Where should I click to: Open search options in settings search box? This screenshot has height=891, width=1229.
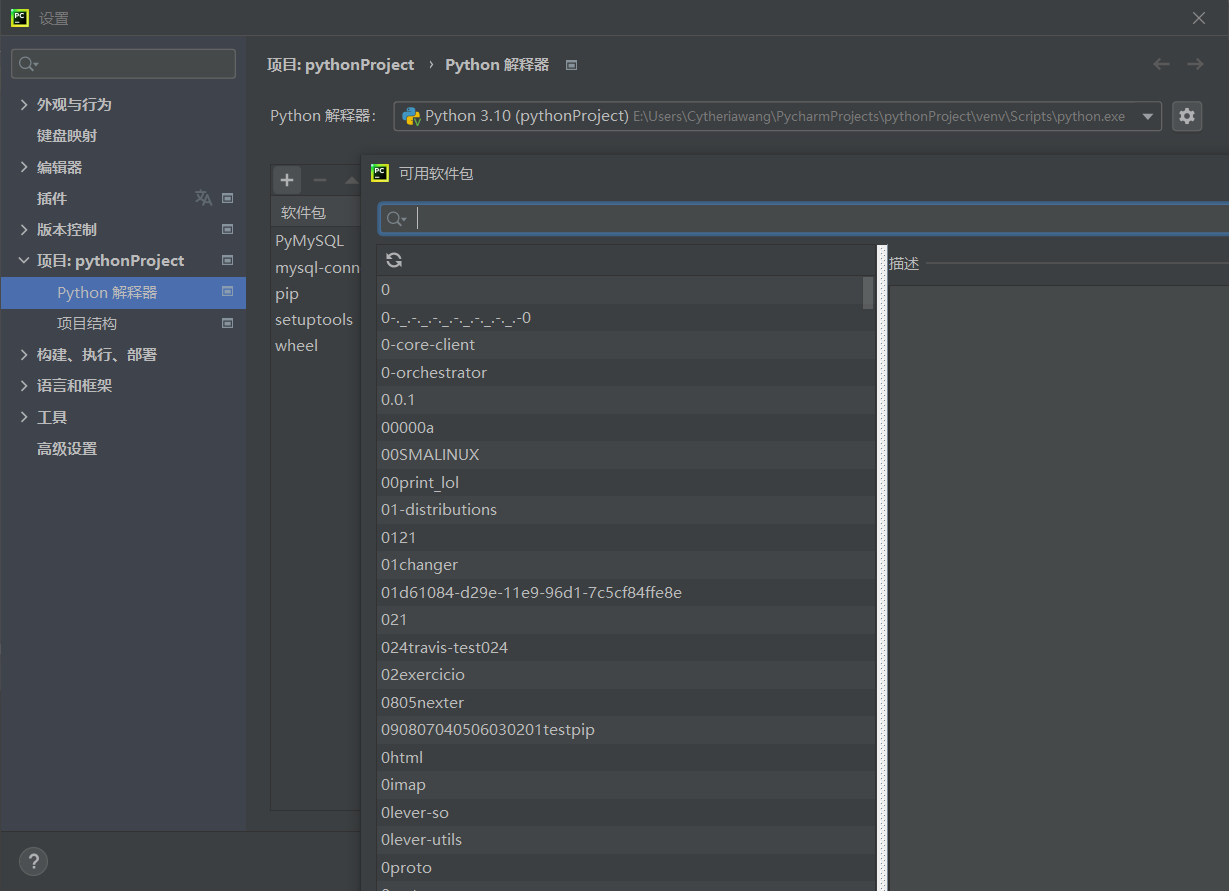click(29, 64)
